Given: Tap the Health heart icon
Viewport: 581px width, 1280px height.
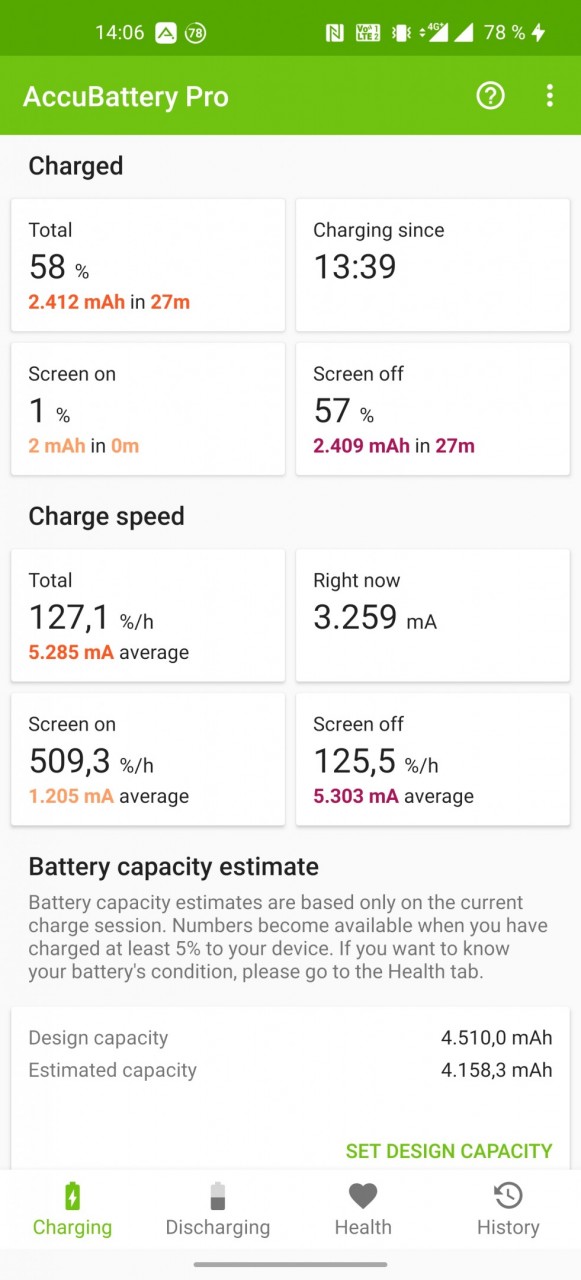Looking at the screenshot, I should click(363, 1195).
